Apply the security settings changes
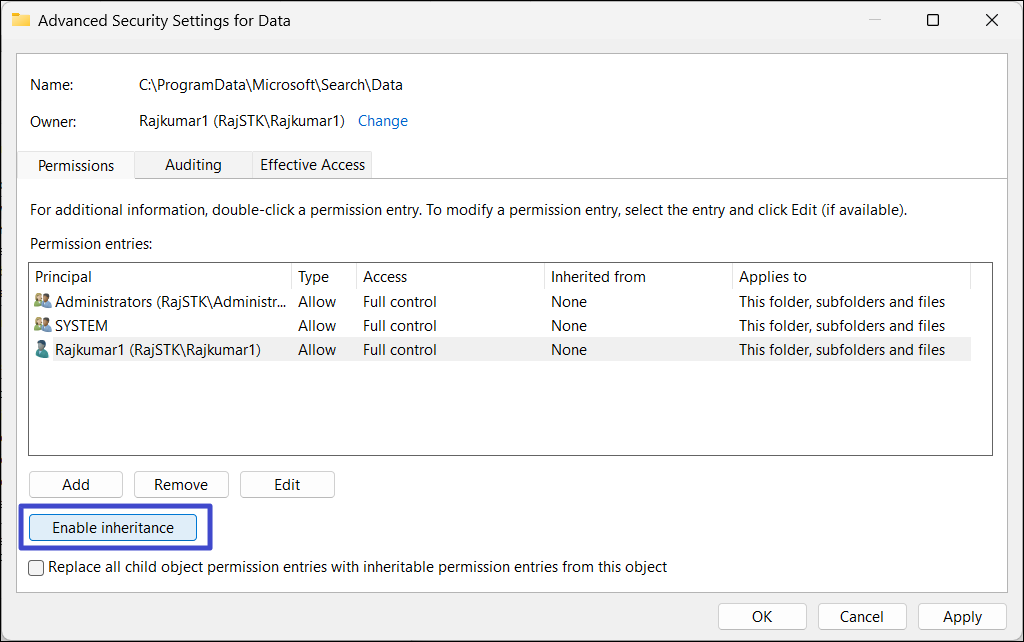This screenshot has width=1024, height=642. (x=962, y=617)
